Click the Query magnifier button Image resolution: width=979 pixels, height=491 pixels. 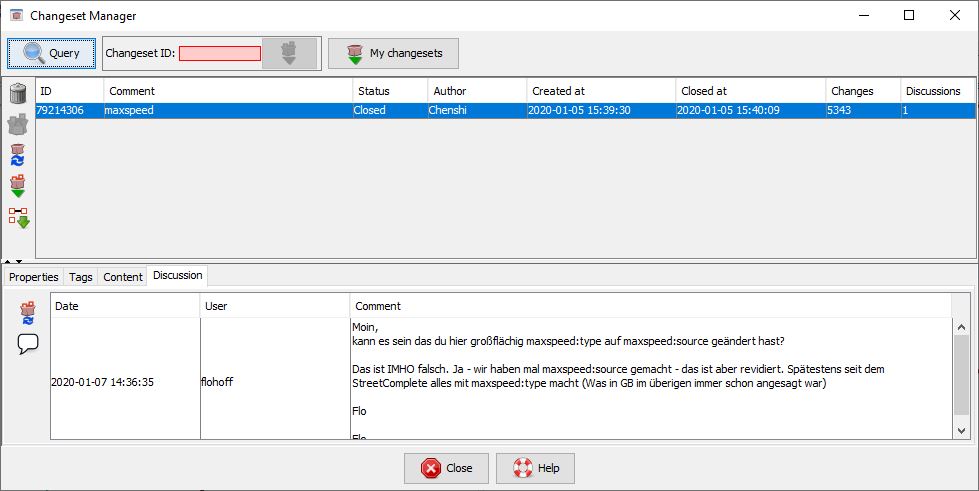51,53
